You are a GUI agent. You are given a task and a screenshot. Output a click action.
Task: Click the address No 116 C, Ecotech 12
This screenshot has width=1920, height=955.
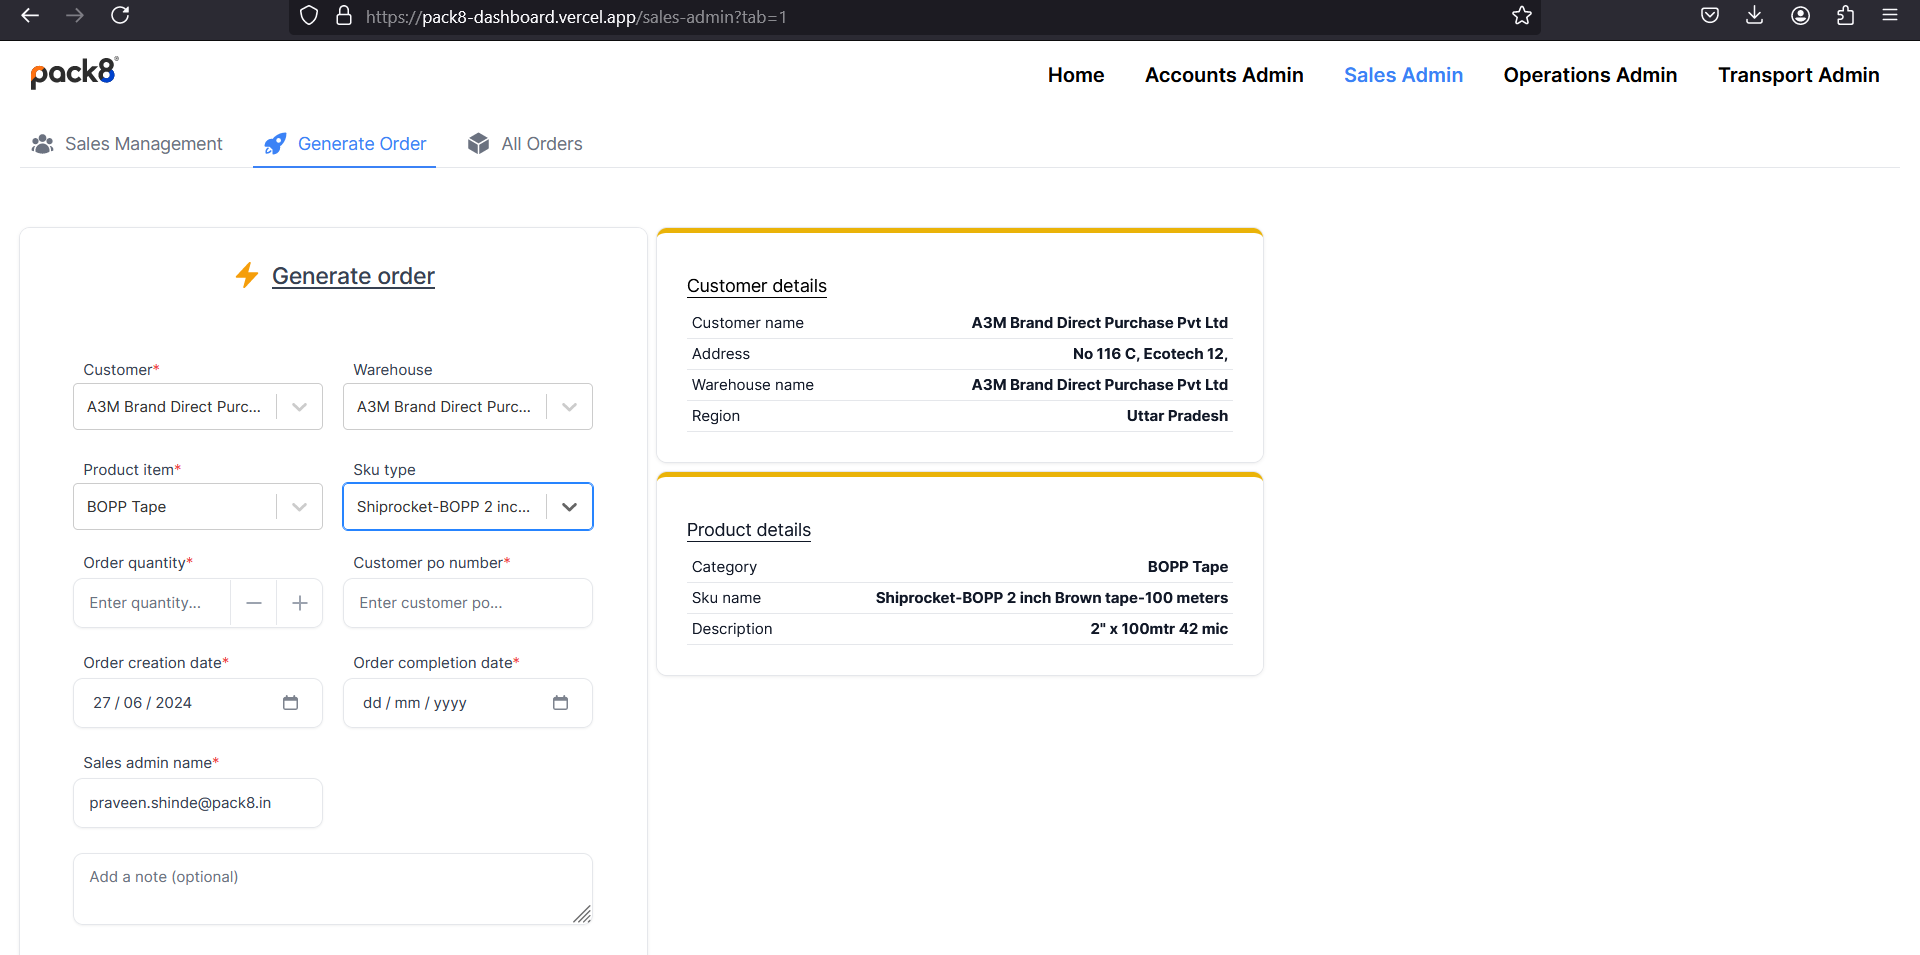tap(1150, 354)
